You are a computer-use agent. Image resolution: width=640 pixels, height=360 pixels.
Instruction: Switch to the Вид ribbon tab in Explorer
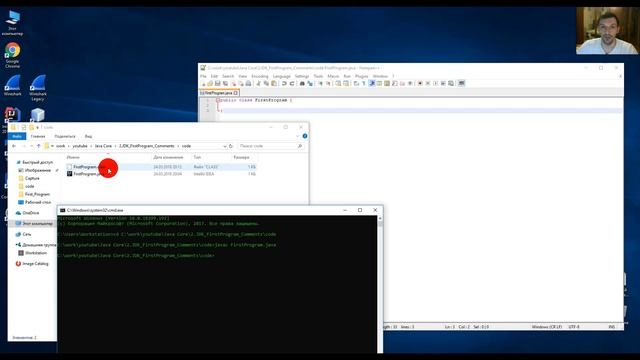point(89,136)
